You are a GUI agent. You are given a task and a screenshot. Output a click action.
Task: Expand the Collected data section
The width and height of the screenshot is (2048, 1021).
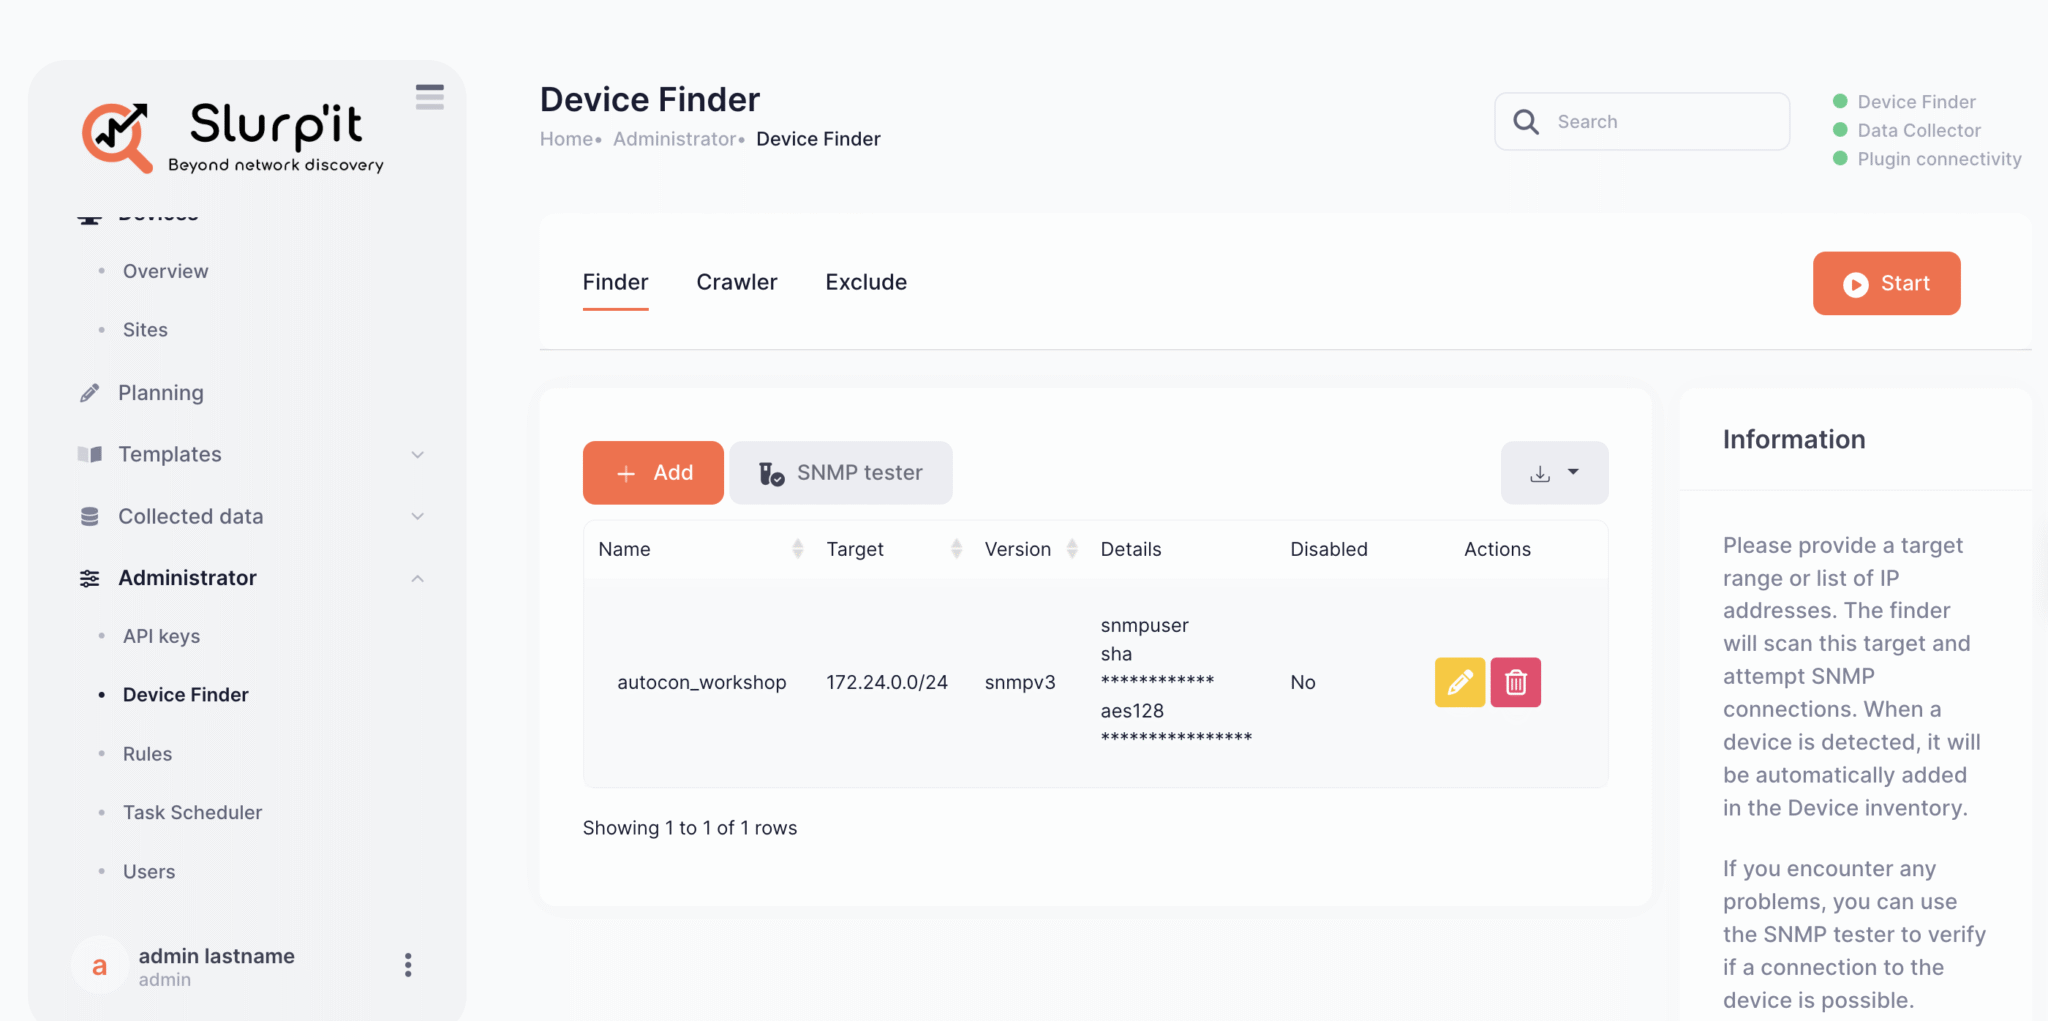[x=417, y=517]
